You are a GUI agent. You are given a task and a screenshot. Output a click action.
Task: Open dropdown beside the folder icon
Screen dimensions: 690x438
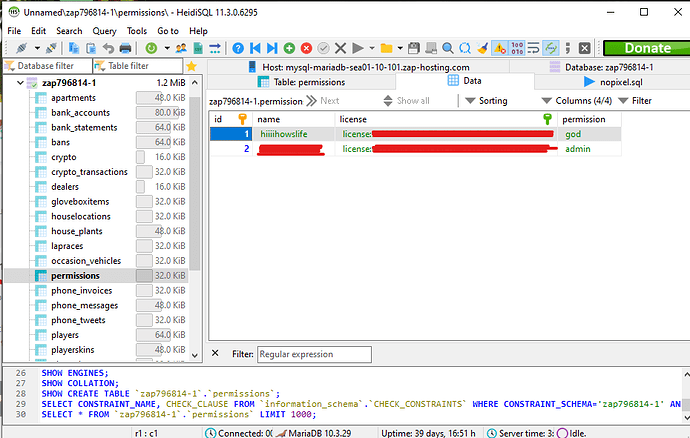point(400,48)
